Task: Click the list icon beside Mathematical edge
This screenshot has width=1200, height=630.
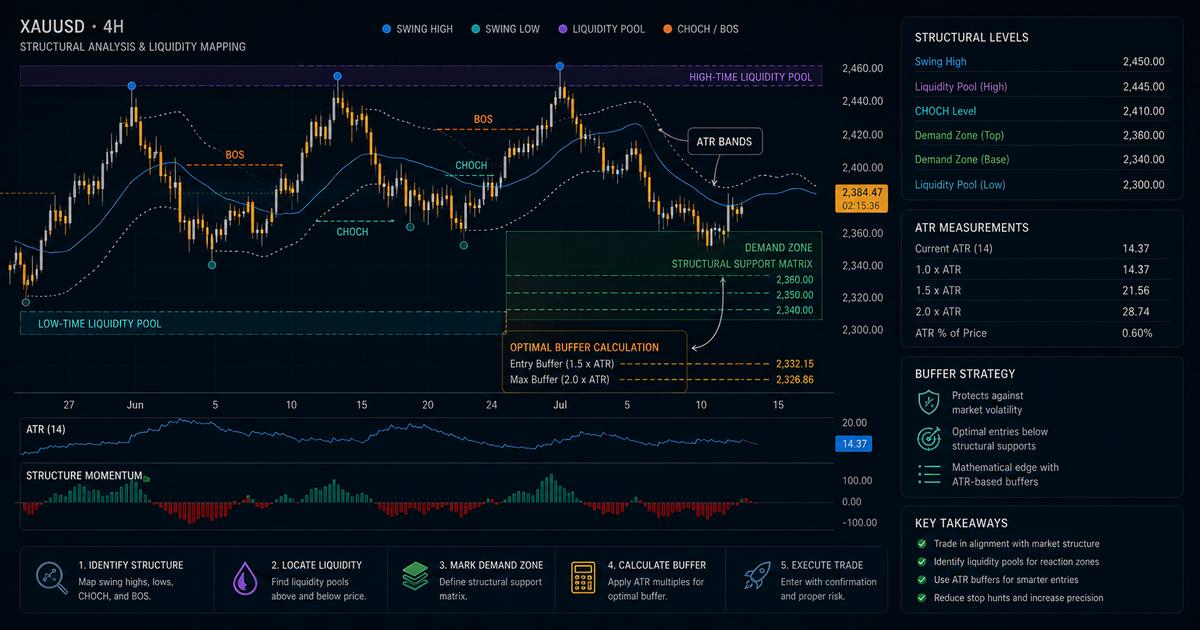Action: pyautogui.click(x=928, y=474)
